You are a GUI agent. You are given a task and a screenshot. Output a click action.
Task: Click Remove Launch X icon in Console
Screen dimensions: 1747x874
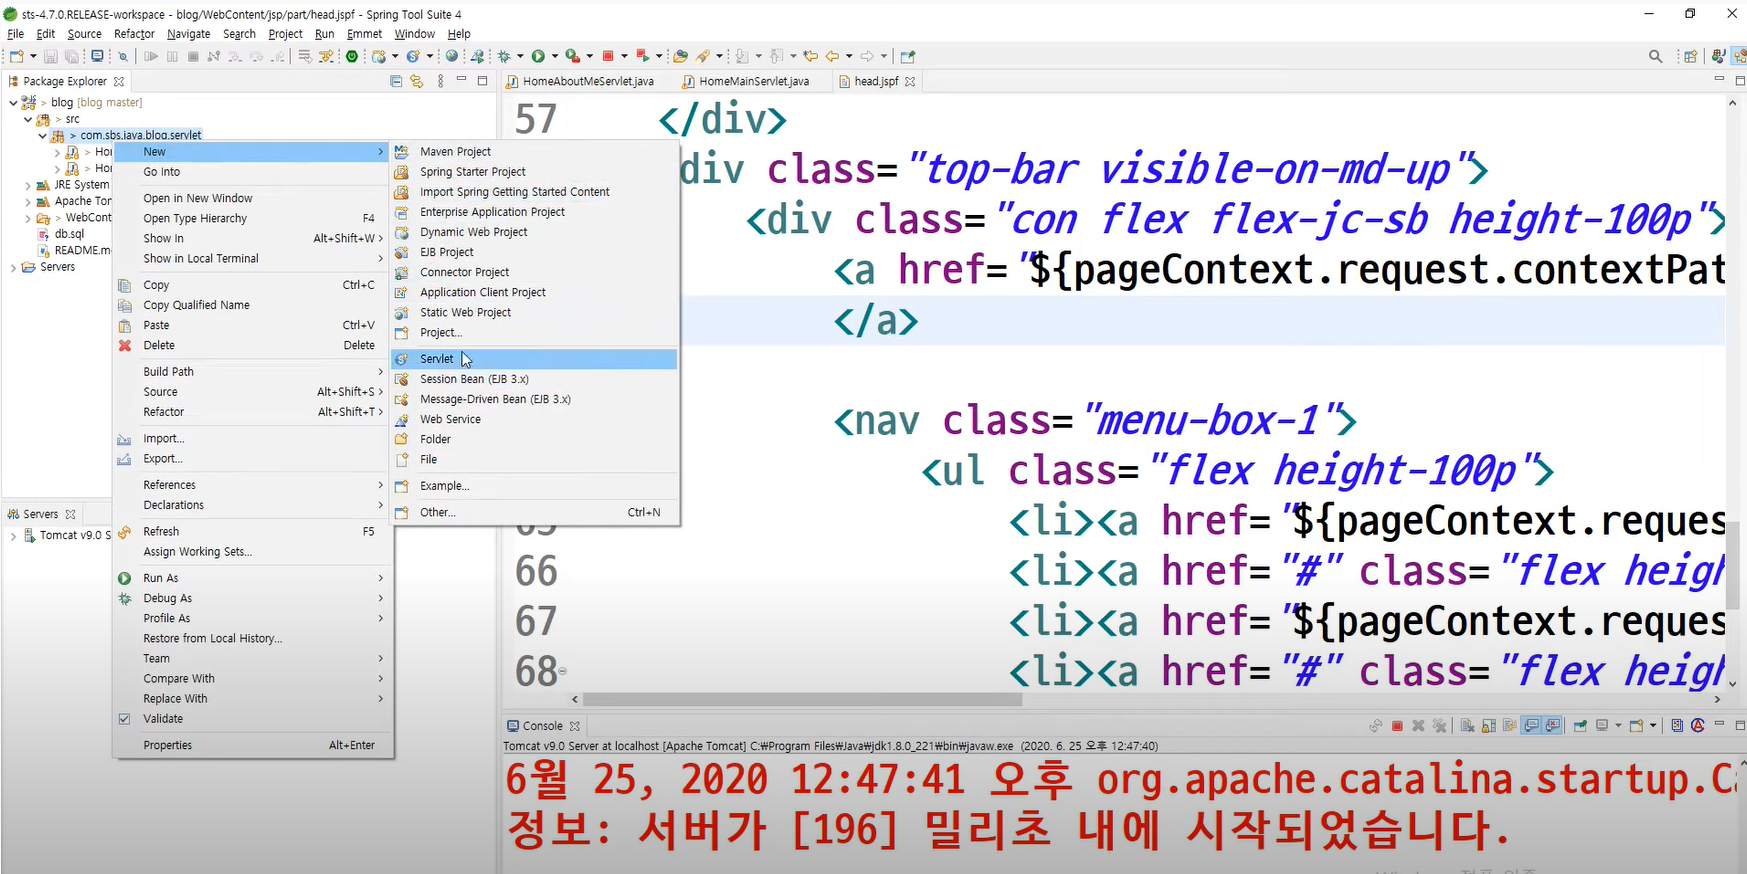1418,726
